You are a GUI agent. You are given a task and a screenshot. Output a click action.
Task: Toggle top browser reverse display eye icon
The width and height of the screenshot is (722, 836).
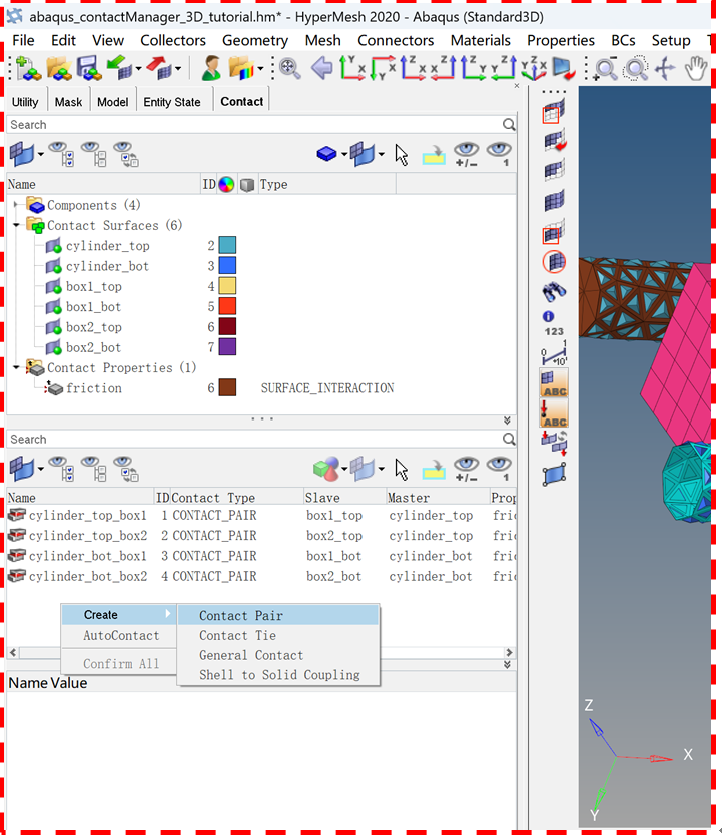click(x=126, y=154)
